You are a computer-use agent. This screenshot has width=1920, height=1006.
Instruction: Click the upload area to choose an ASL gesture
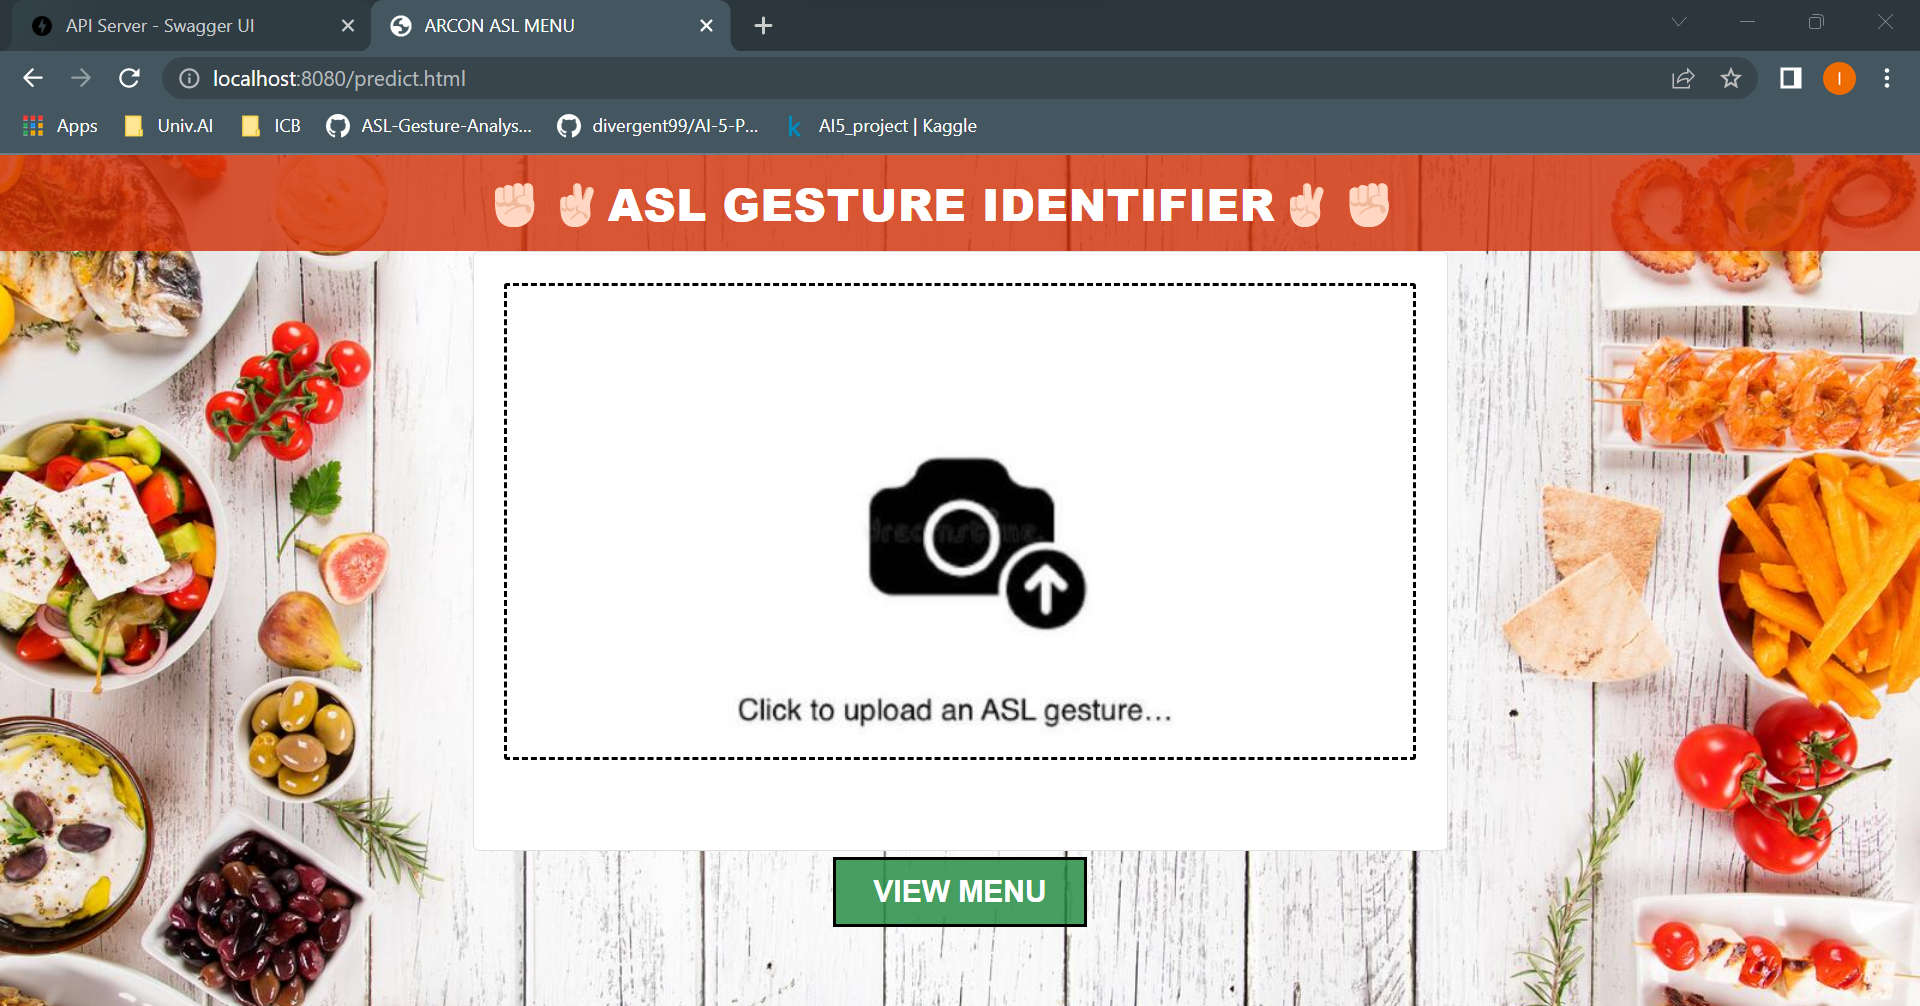tap(959, 520)
